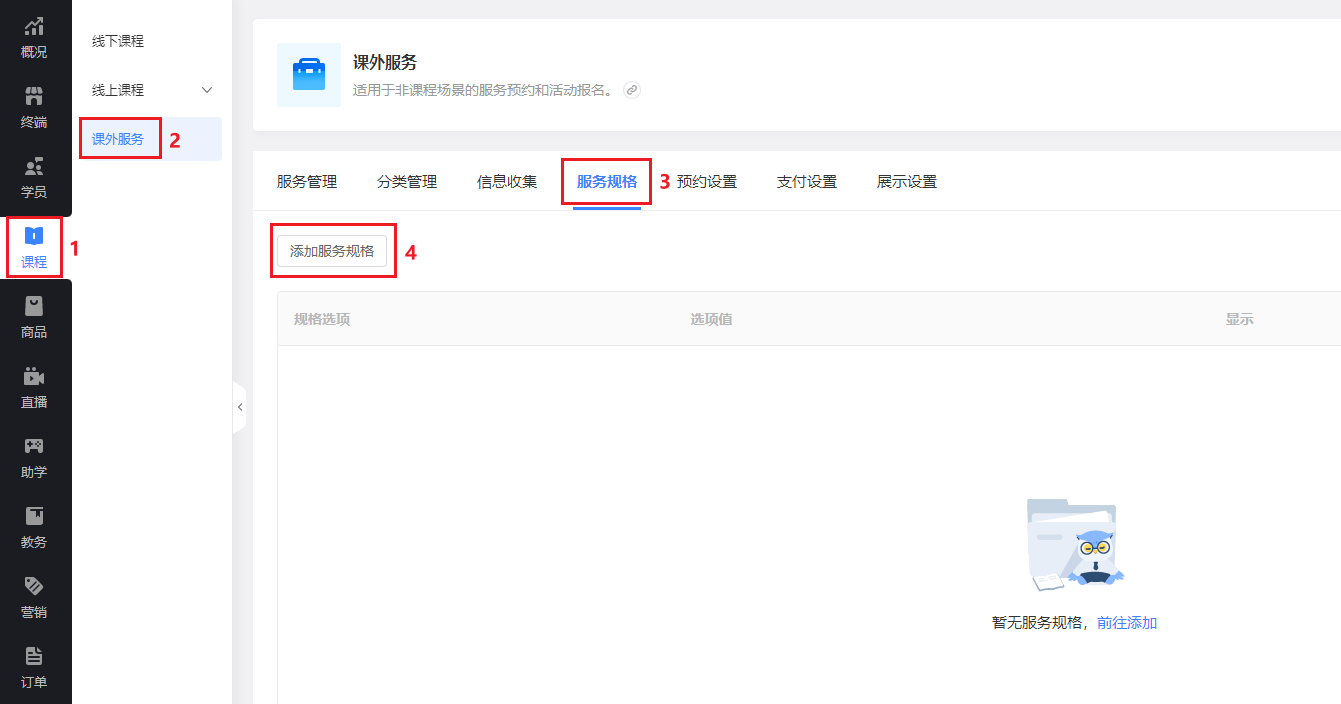Click the 前往添加 link

point(1127,623)
